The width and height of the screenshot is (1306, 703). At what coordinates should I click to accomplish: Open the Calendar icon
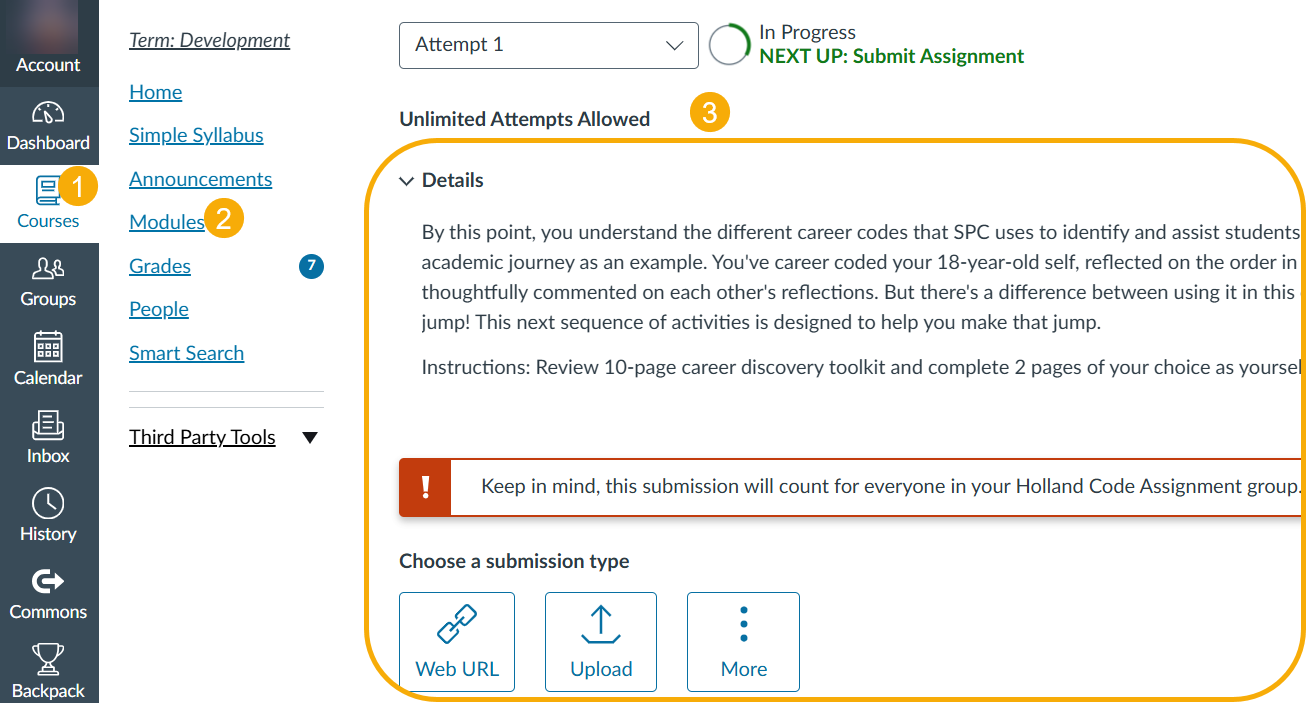pyautogui.click(x=48, y=360)
